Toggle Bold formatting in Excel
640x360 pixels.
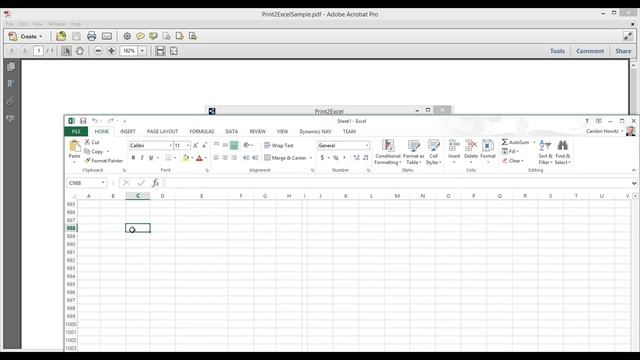coord(133,158)
